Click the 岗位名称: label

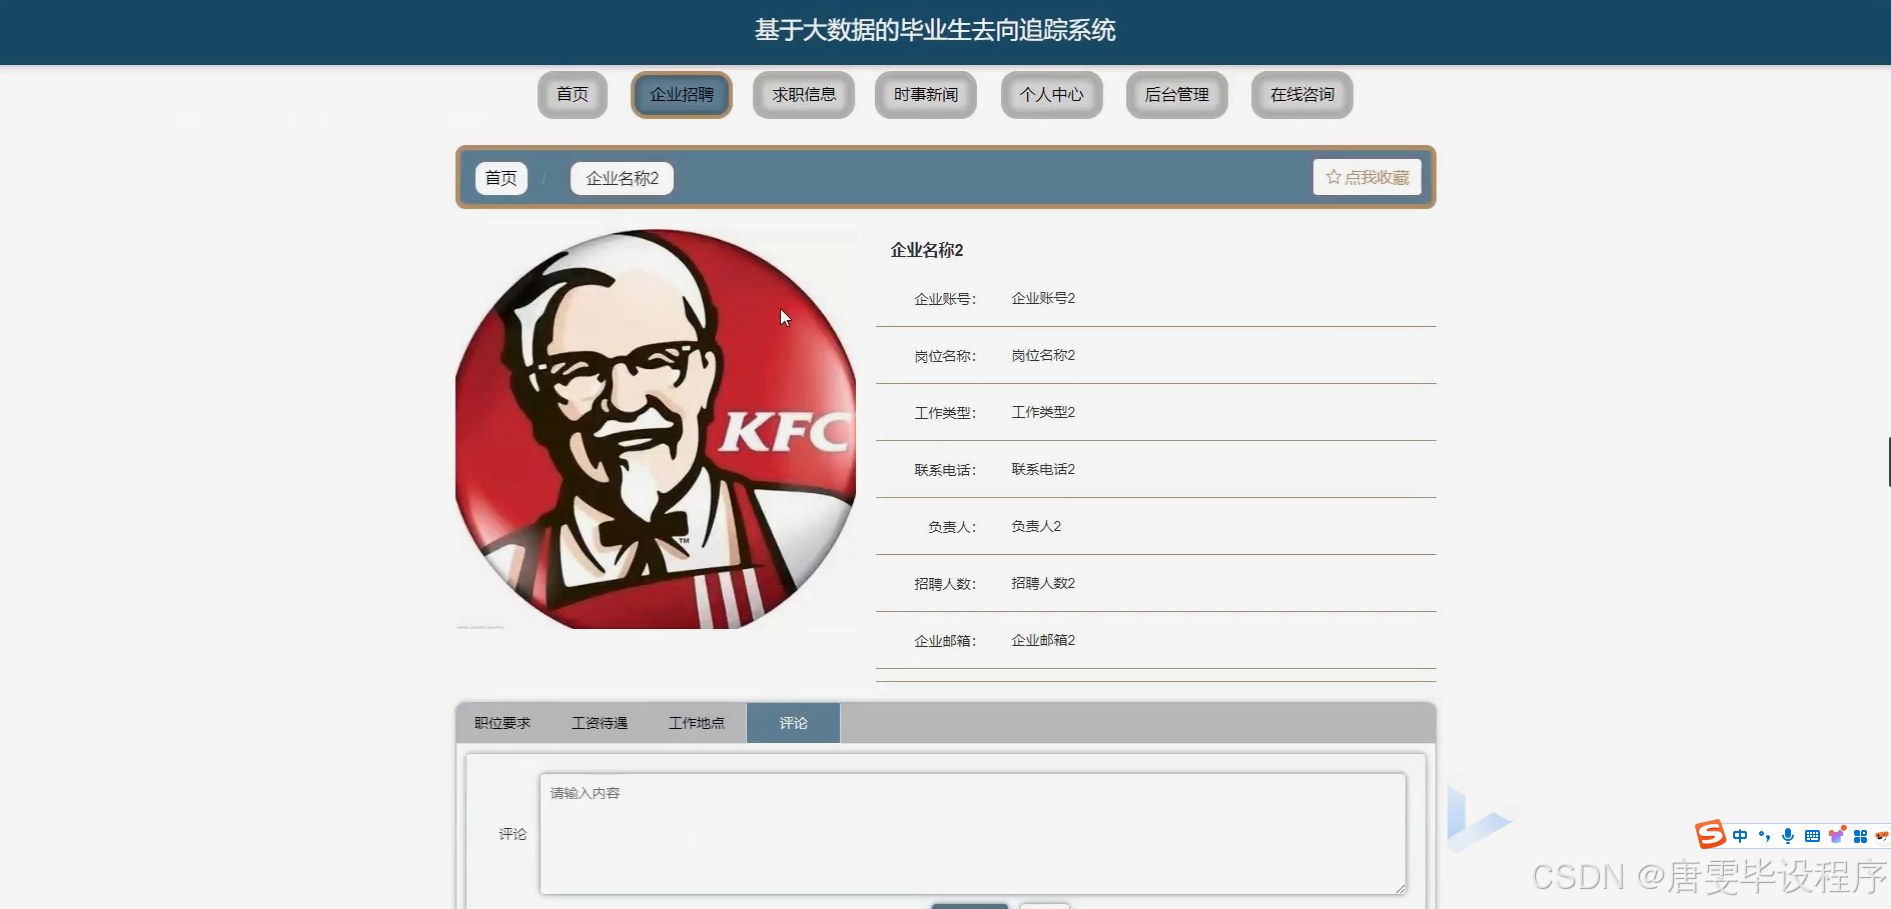click(x=945, y=356)
